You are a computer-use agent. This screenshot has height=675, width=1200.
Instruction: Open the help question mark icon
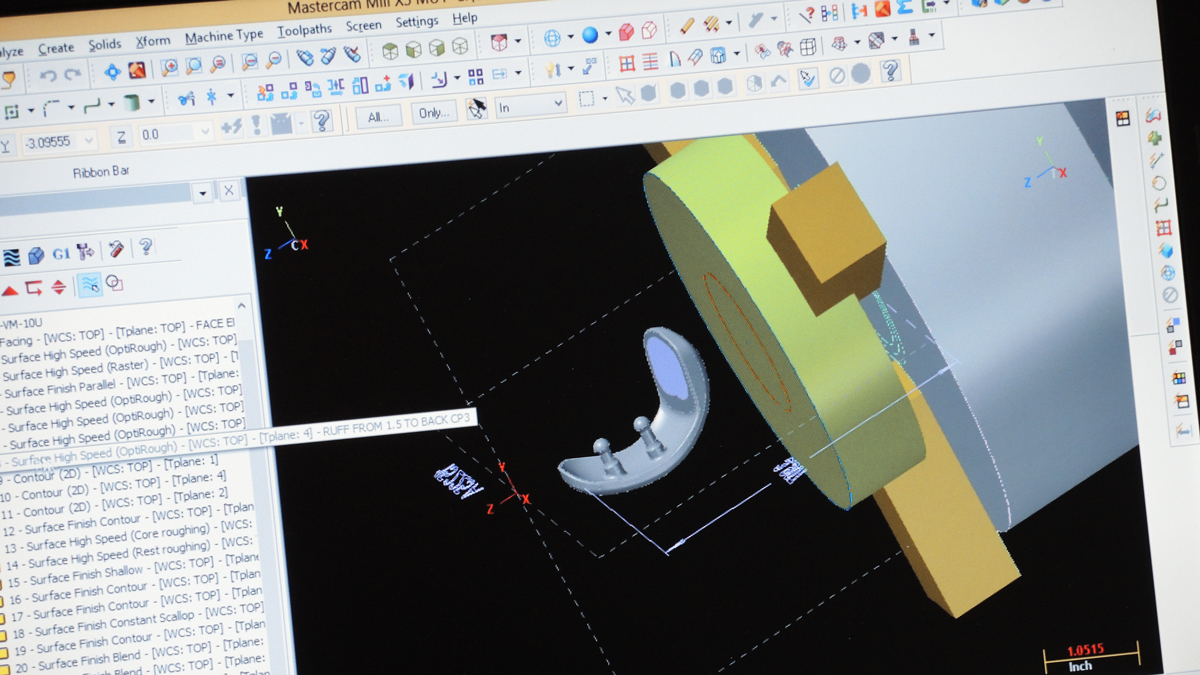[146, 248]
